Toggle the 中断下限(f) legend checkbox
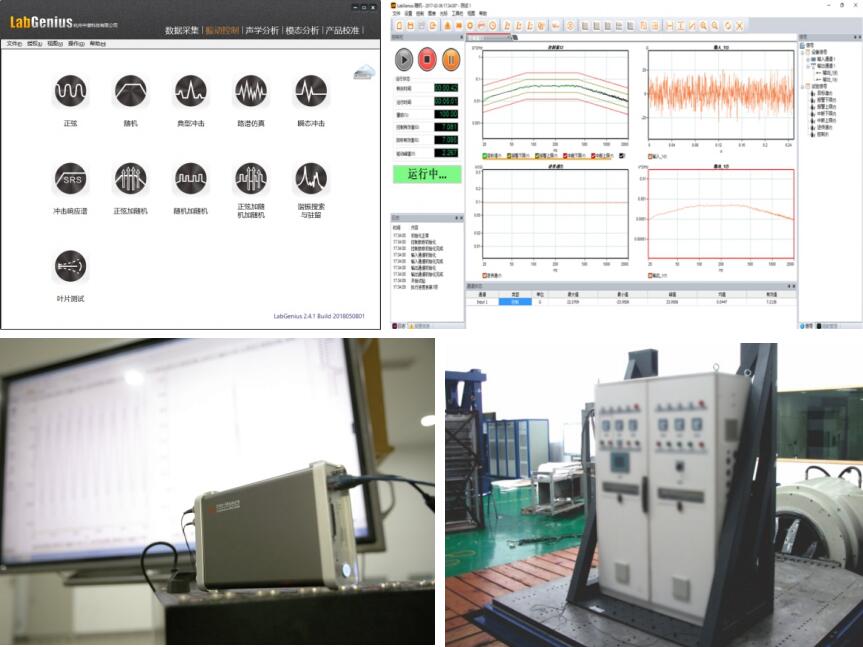Viewport: 863px width, 647px height. point(565,156)
